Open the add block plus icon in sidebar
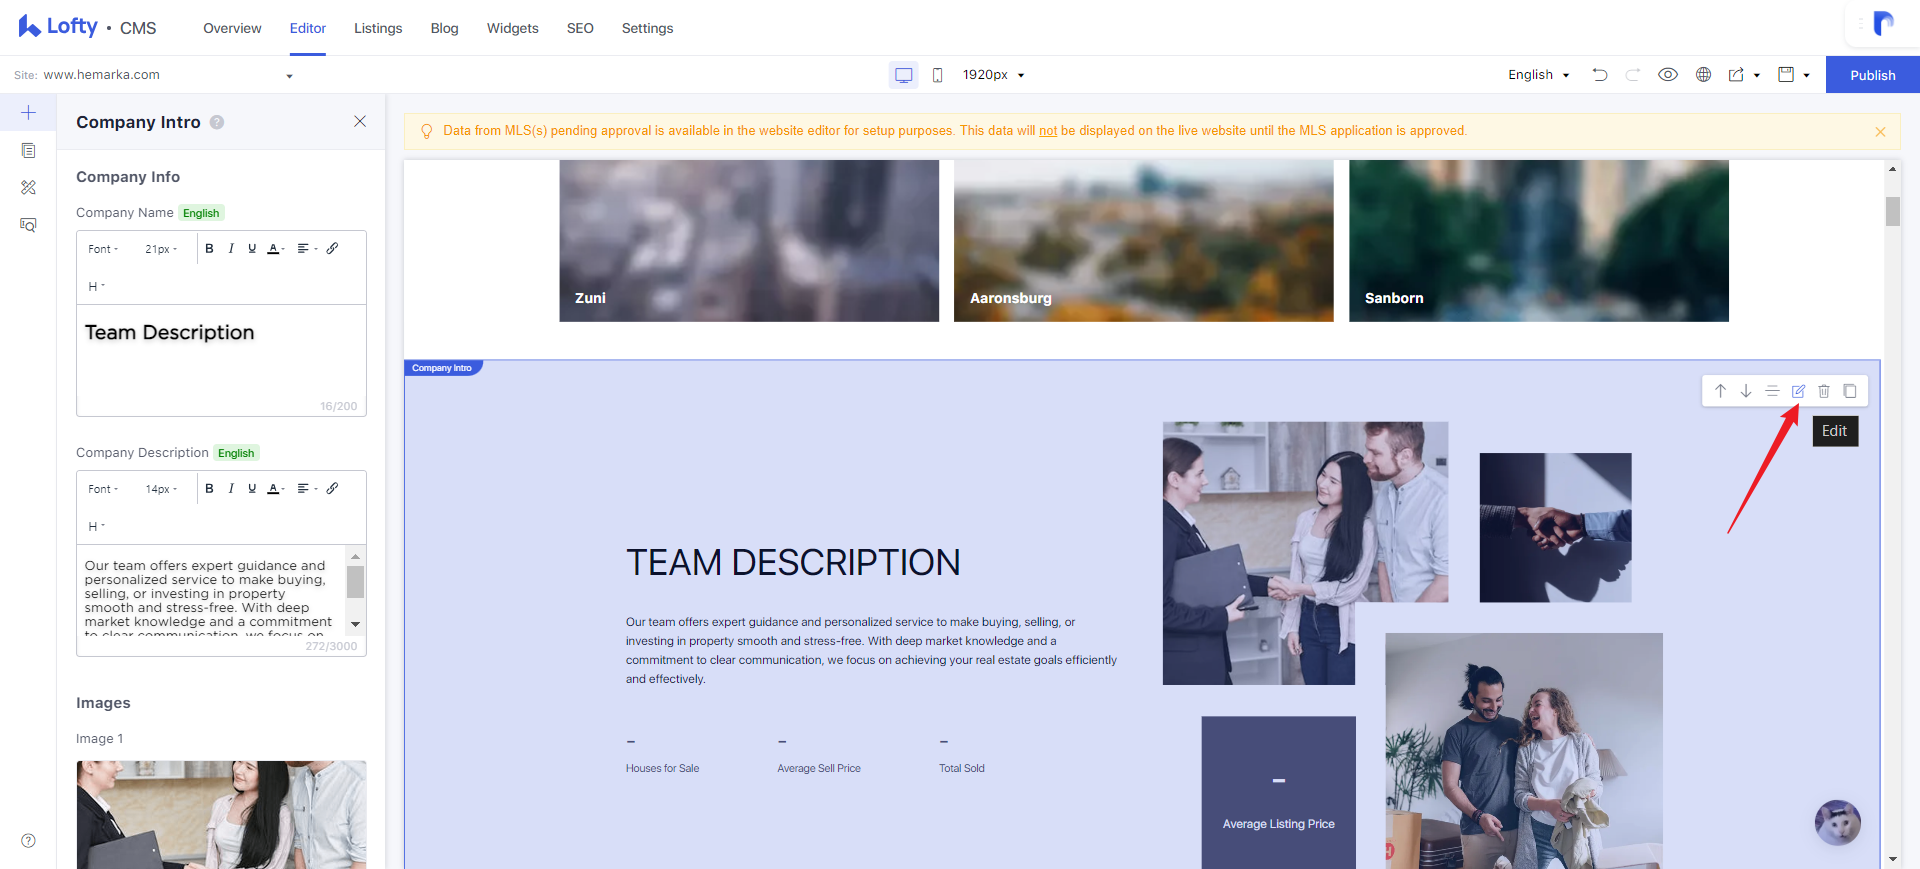Screen dimensions: 1920x869 tap(28, 112)
